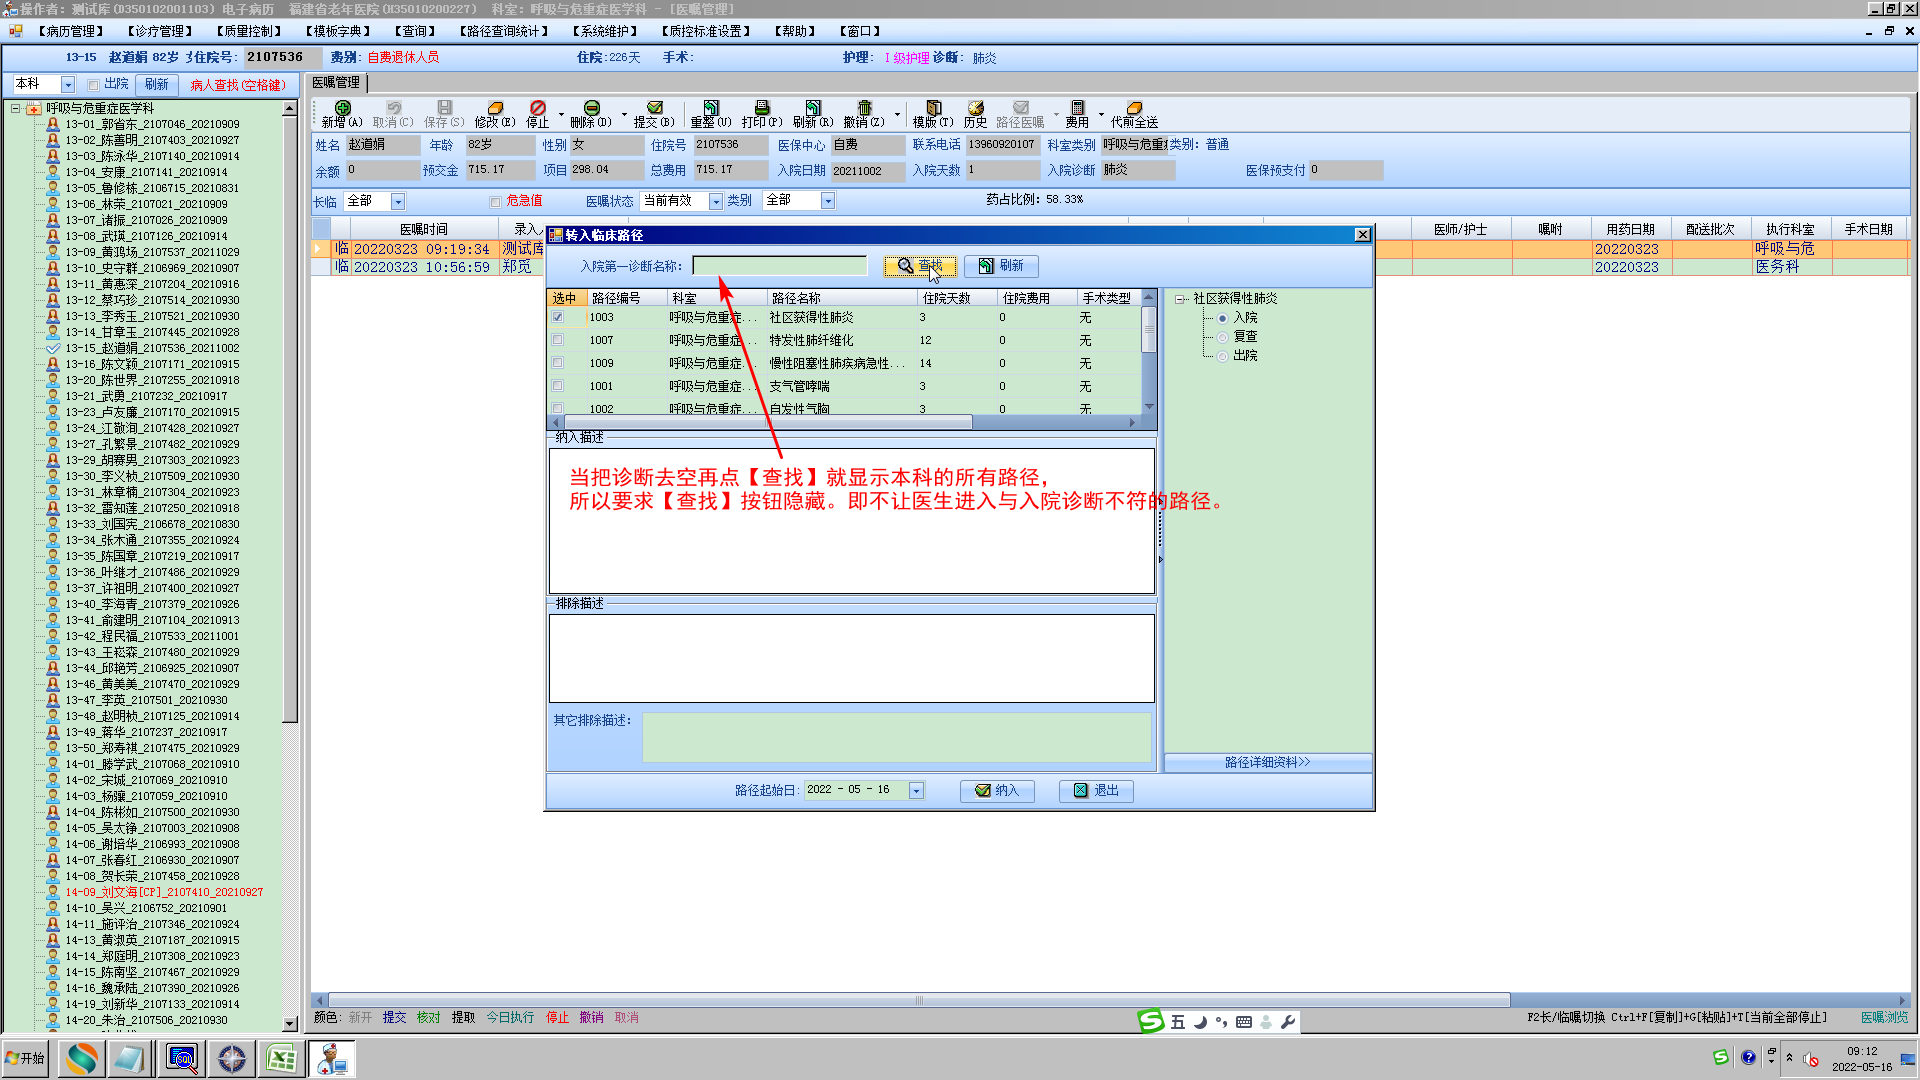Click the 提交 submit toolbar icon
This screenshot has height=1080, width=1920.
(654, 108)
